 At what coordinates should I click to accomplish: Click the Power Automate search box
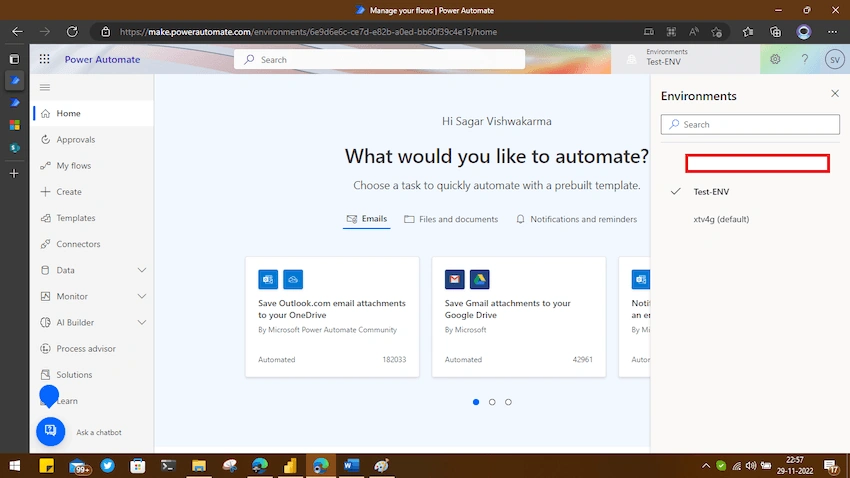(379, 60)
